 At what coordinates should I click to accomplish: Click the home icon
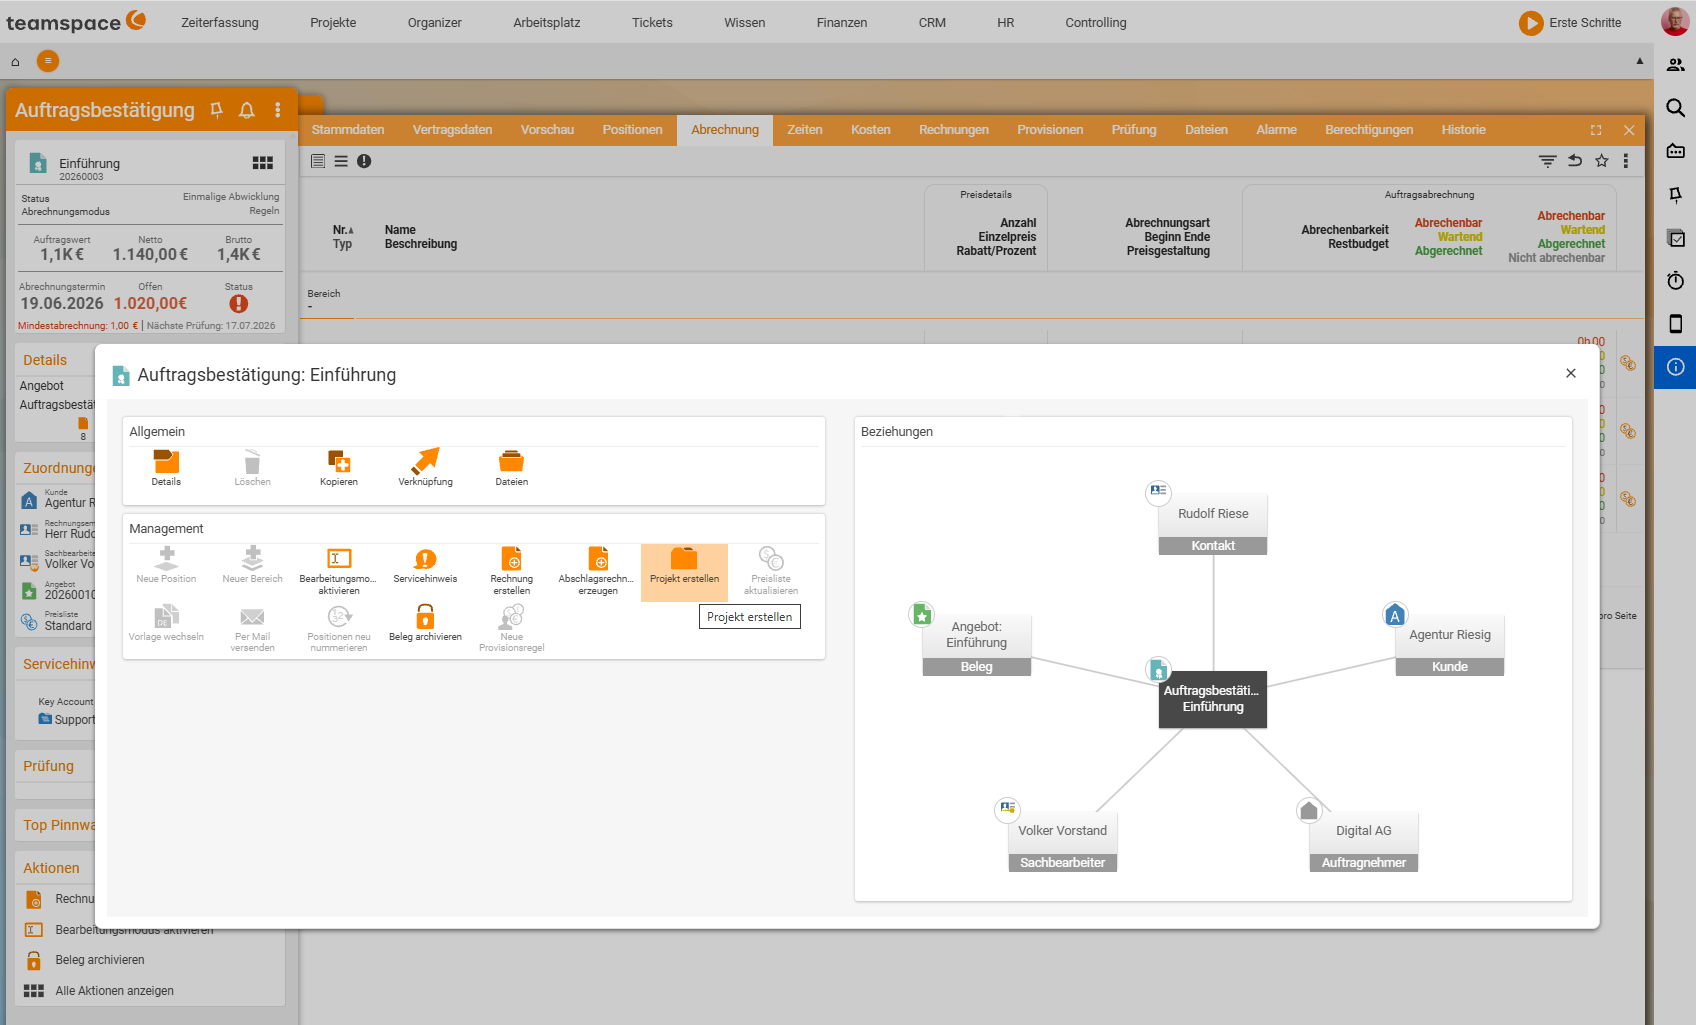pyautogui.click(x=15, y=62)
